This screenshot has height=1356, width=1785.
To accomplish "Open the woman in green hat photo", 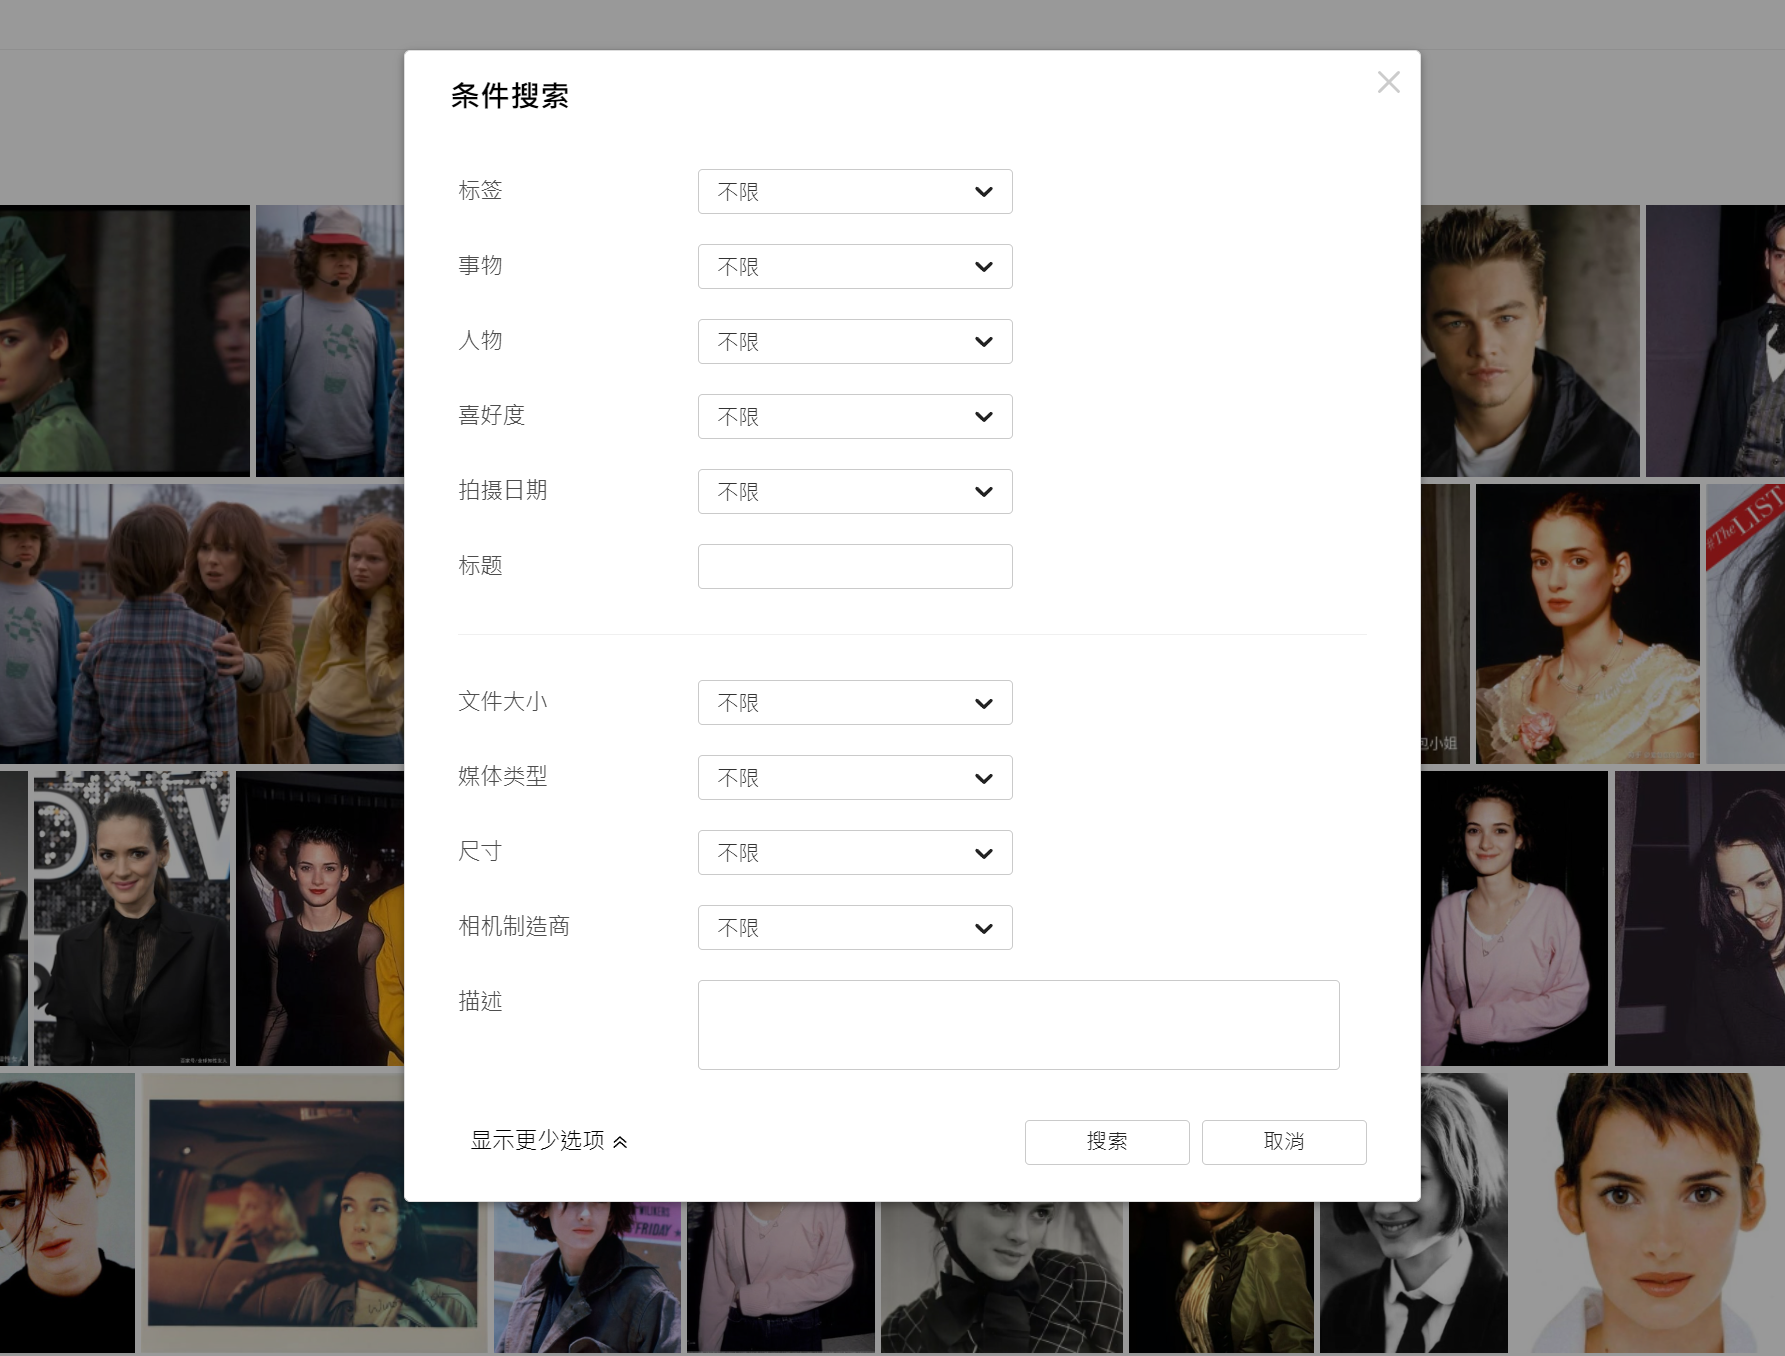I will pos(124,339).
